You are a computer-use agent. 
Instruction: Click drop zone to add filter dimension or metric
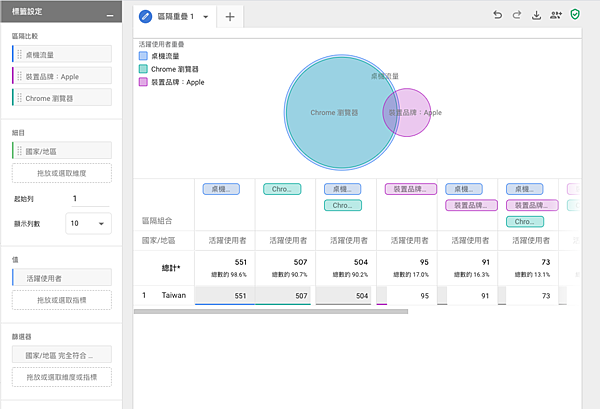point(62,377)
